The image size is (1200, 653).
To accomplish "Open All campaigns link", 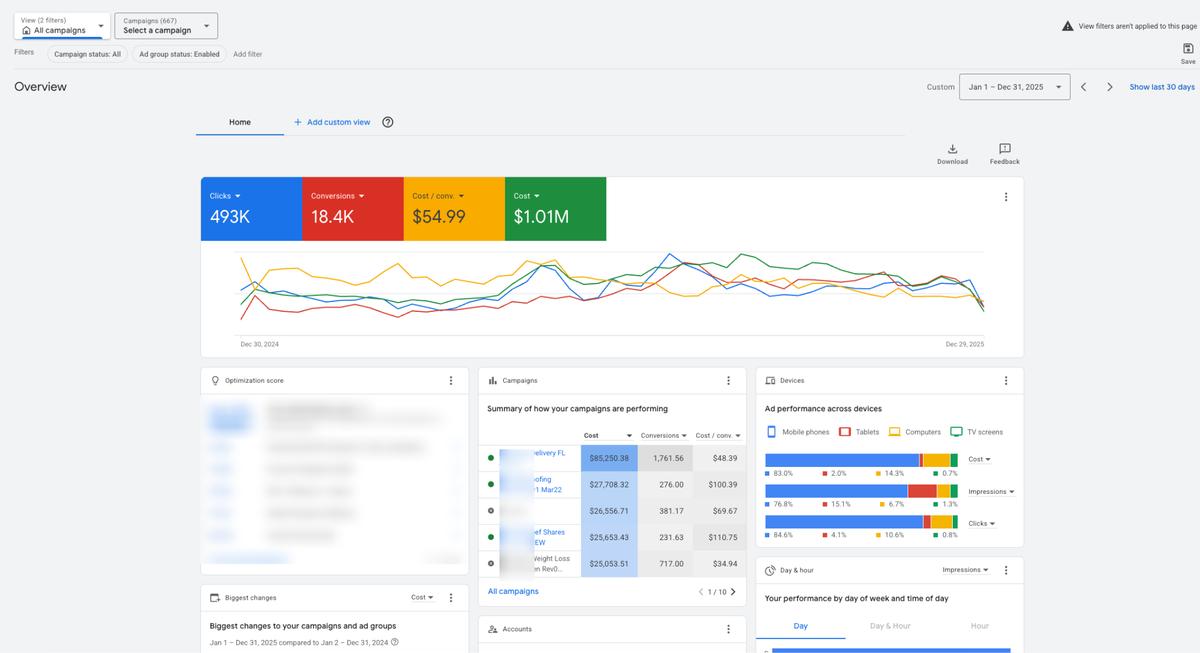I will (x=513, y=591).
